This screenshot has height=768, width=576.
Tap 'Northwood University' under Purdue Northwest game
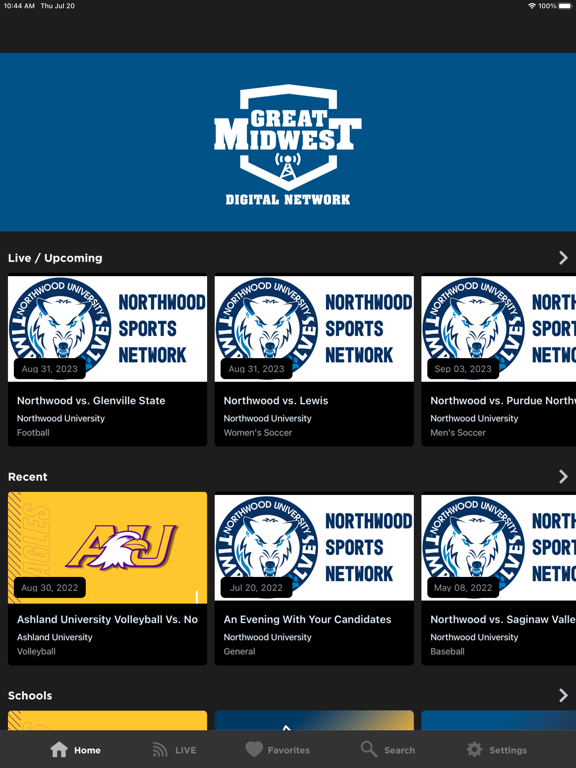pyautogui.click(x=474, y=418)
